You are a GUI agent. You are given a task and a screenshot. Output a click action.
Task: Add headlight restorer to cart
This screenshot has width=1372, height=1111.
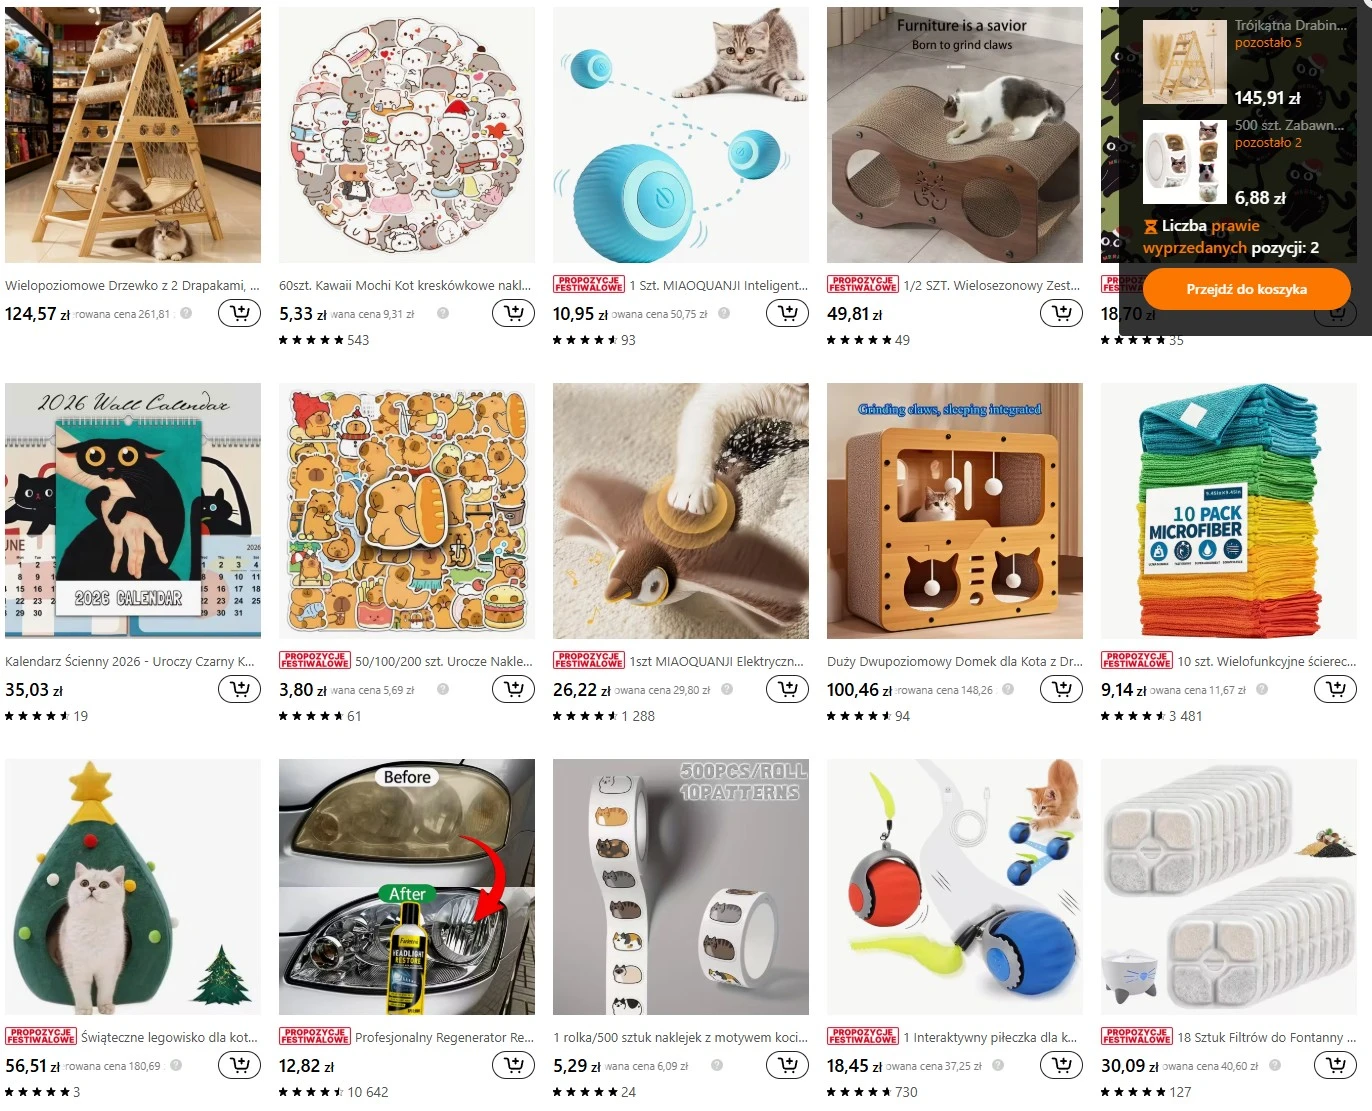click(514, 1065)
